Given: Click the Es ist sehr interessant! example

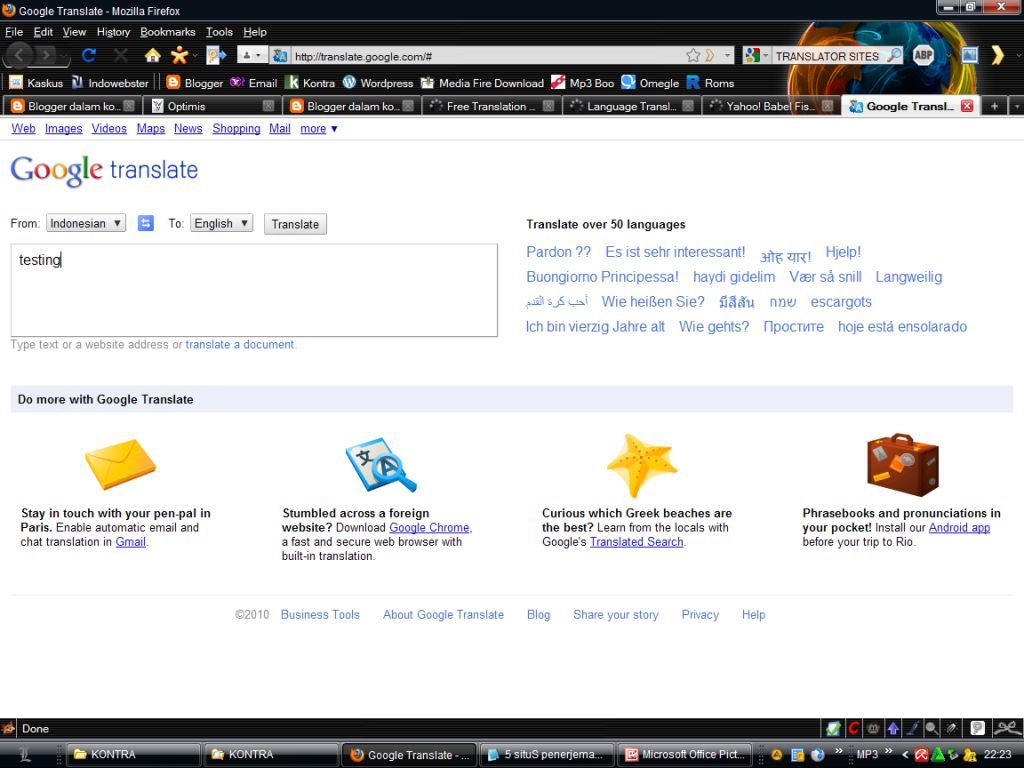Looking at the screenshot, I should click(675, 252).
